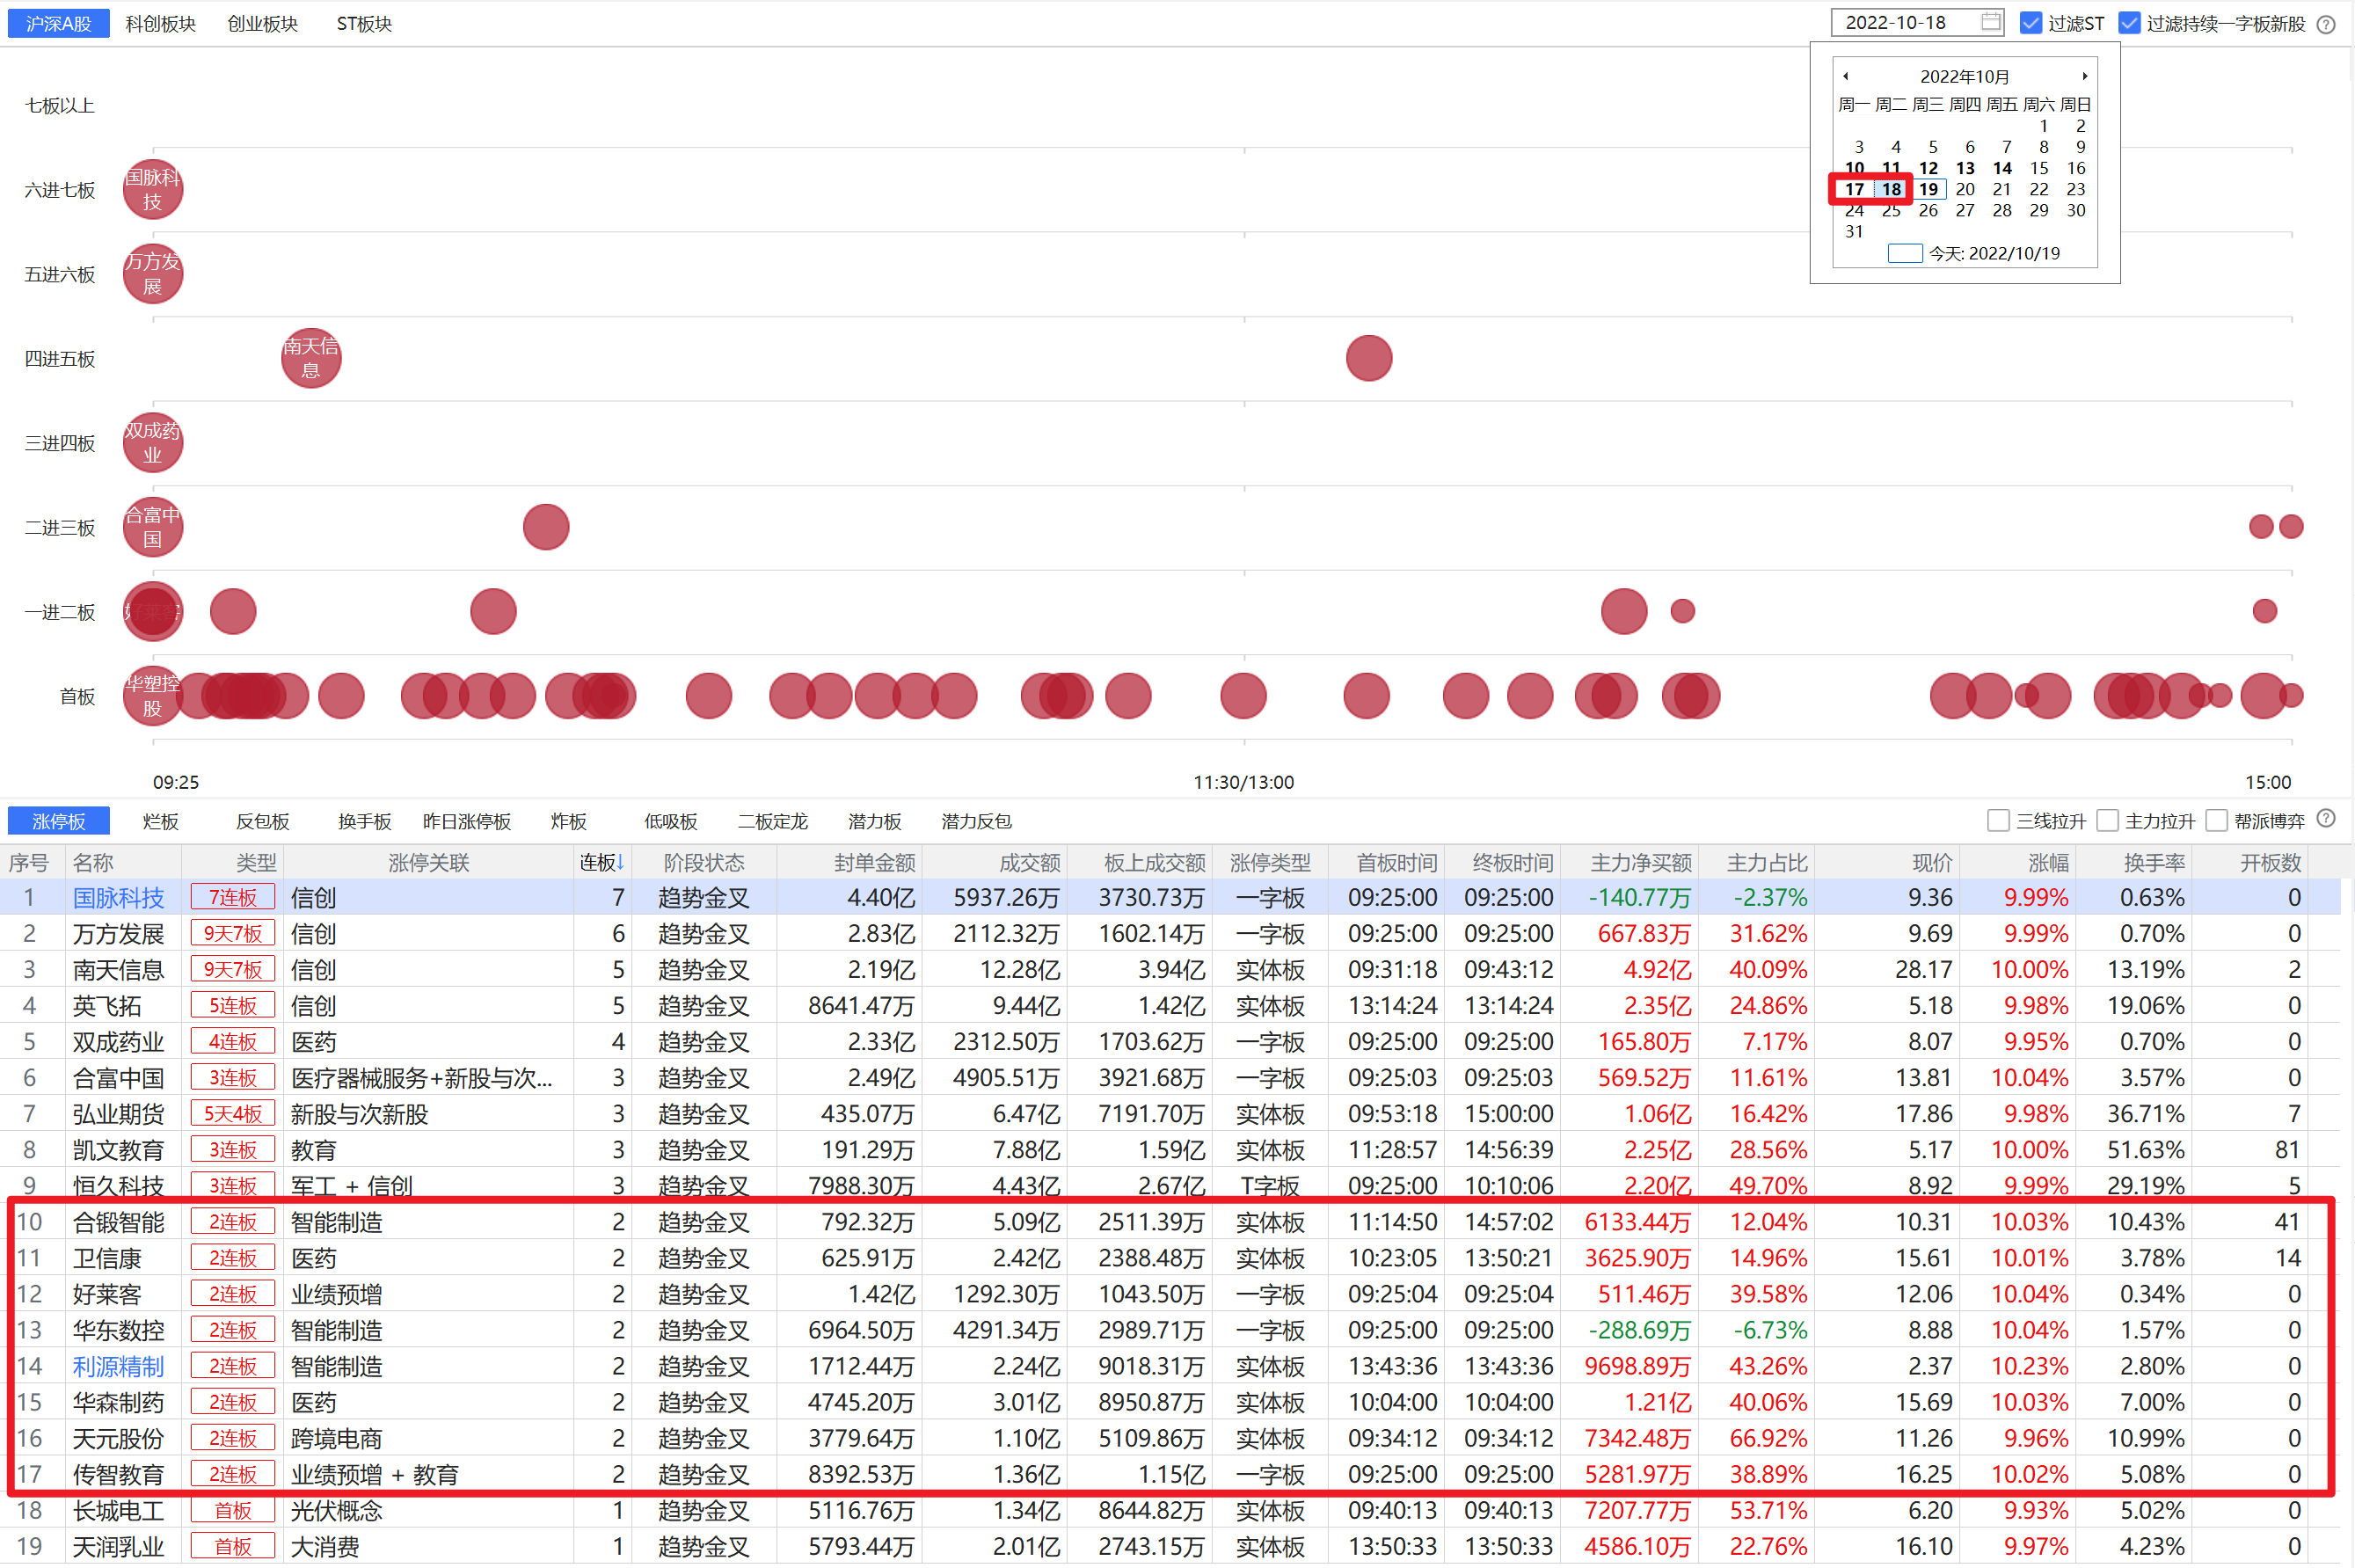Sort by the 成交额 column header
Viewport: 2355px width, 1568px height.
point(1029,862)
